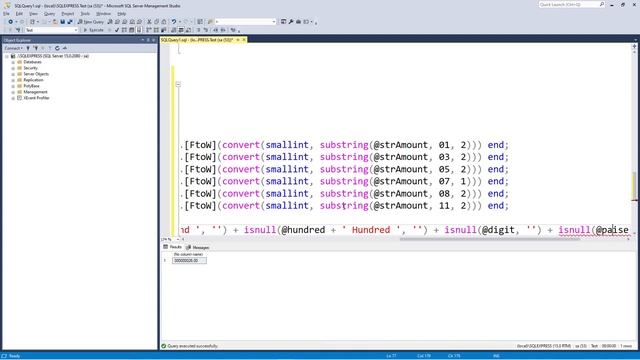Open the View menu
Viewport: 640px width, 360px height.
click(x=33, y=13)
